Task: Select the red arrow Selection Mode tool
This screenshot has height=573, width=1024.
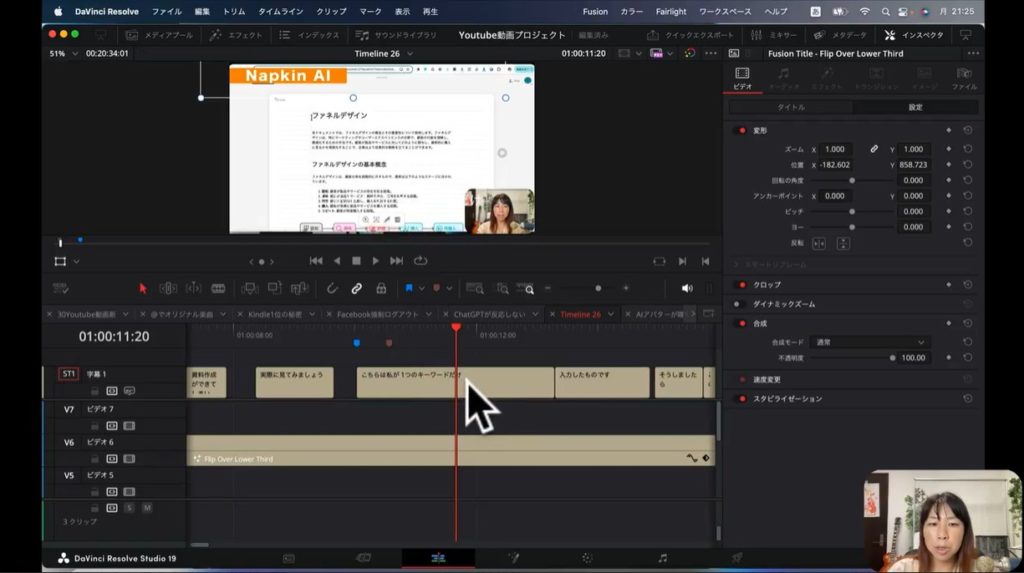Action: (142, 288)
